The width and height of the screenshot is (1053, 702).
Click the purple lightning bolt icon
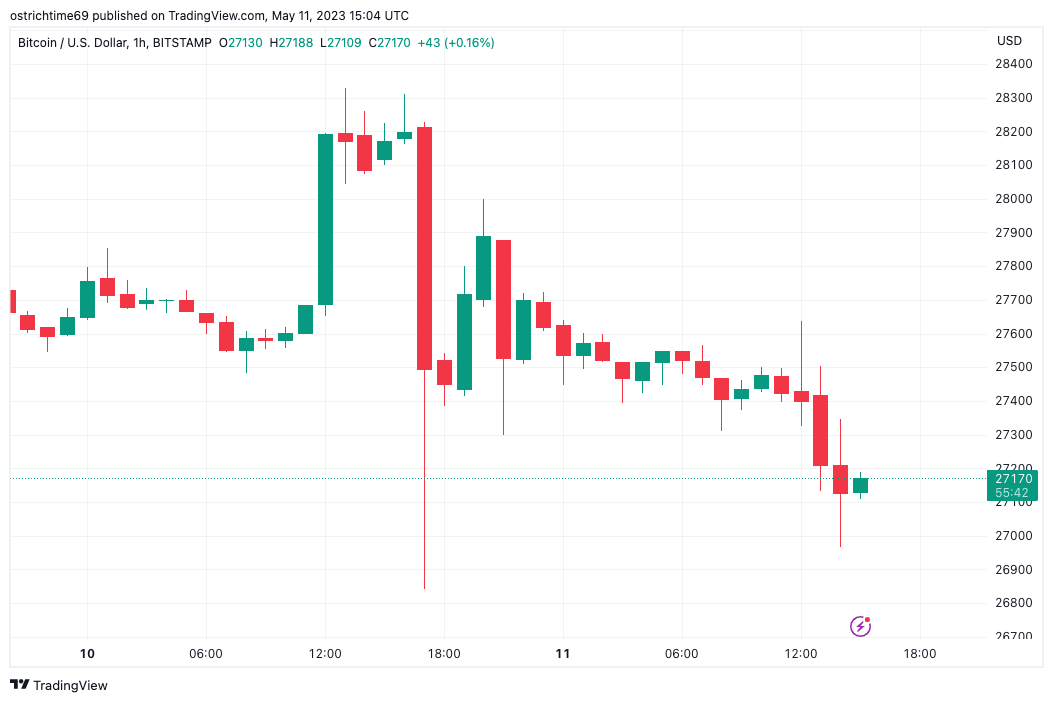pyautogui.click(x=860, y=626)
